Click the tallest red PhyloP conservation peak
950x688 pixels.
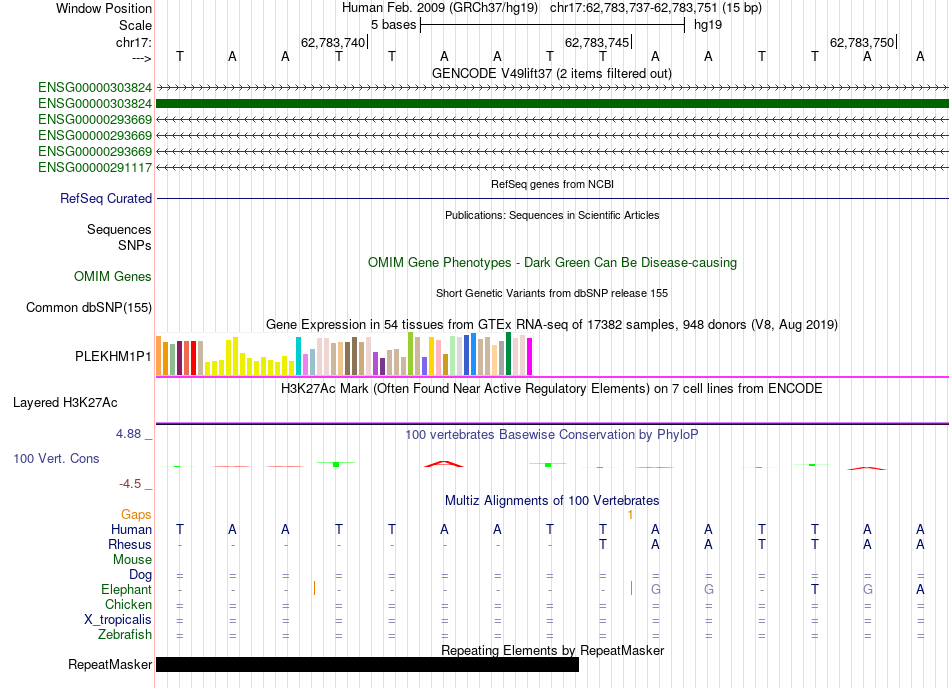coord(443,464)
